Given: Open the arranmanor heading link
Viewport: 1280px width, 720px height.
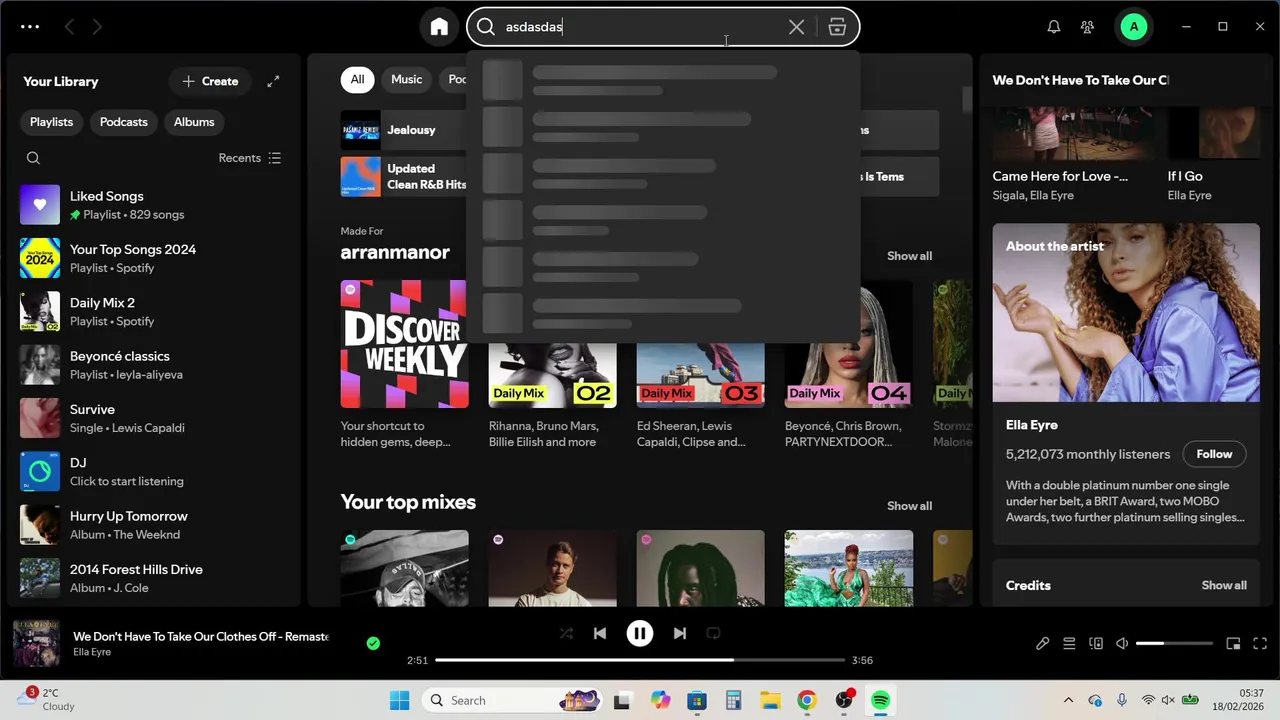Looking at the screenshot, I should click(x=395, y=252).
